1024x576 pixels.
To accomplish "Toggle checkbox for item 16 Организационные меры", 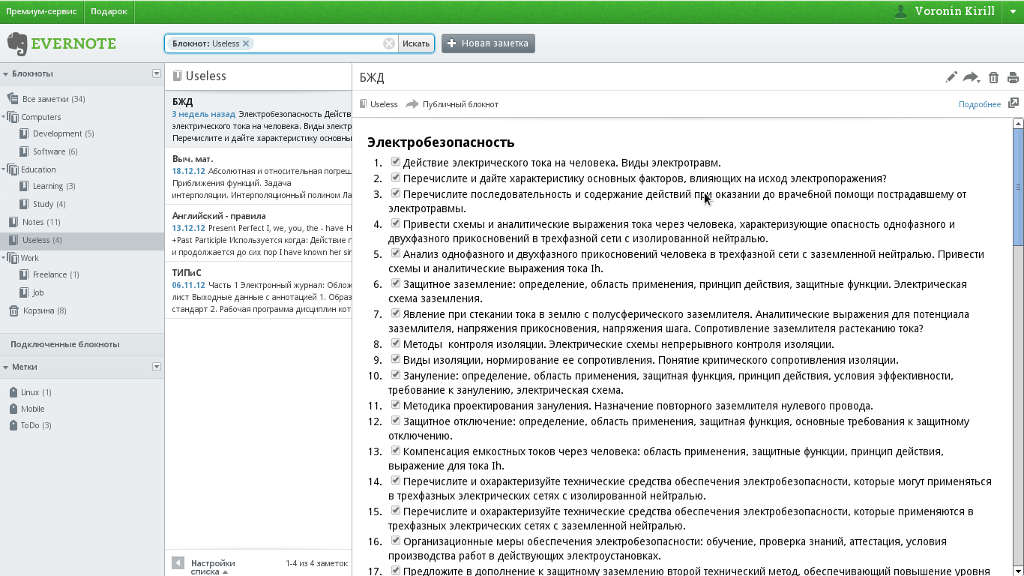I will click(395, 540).
